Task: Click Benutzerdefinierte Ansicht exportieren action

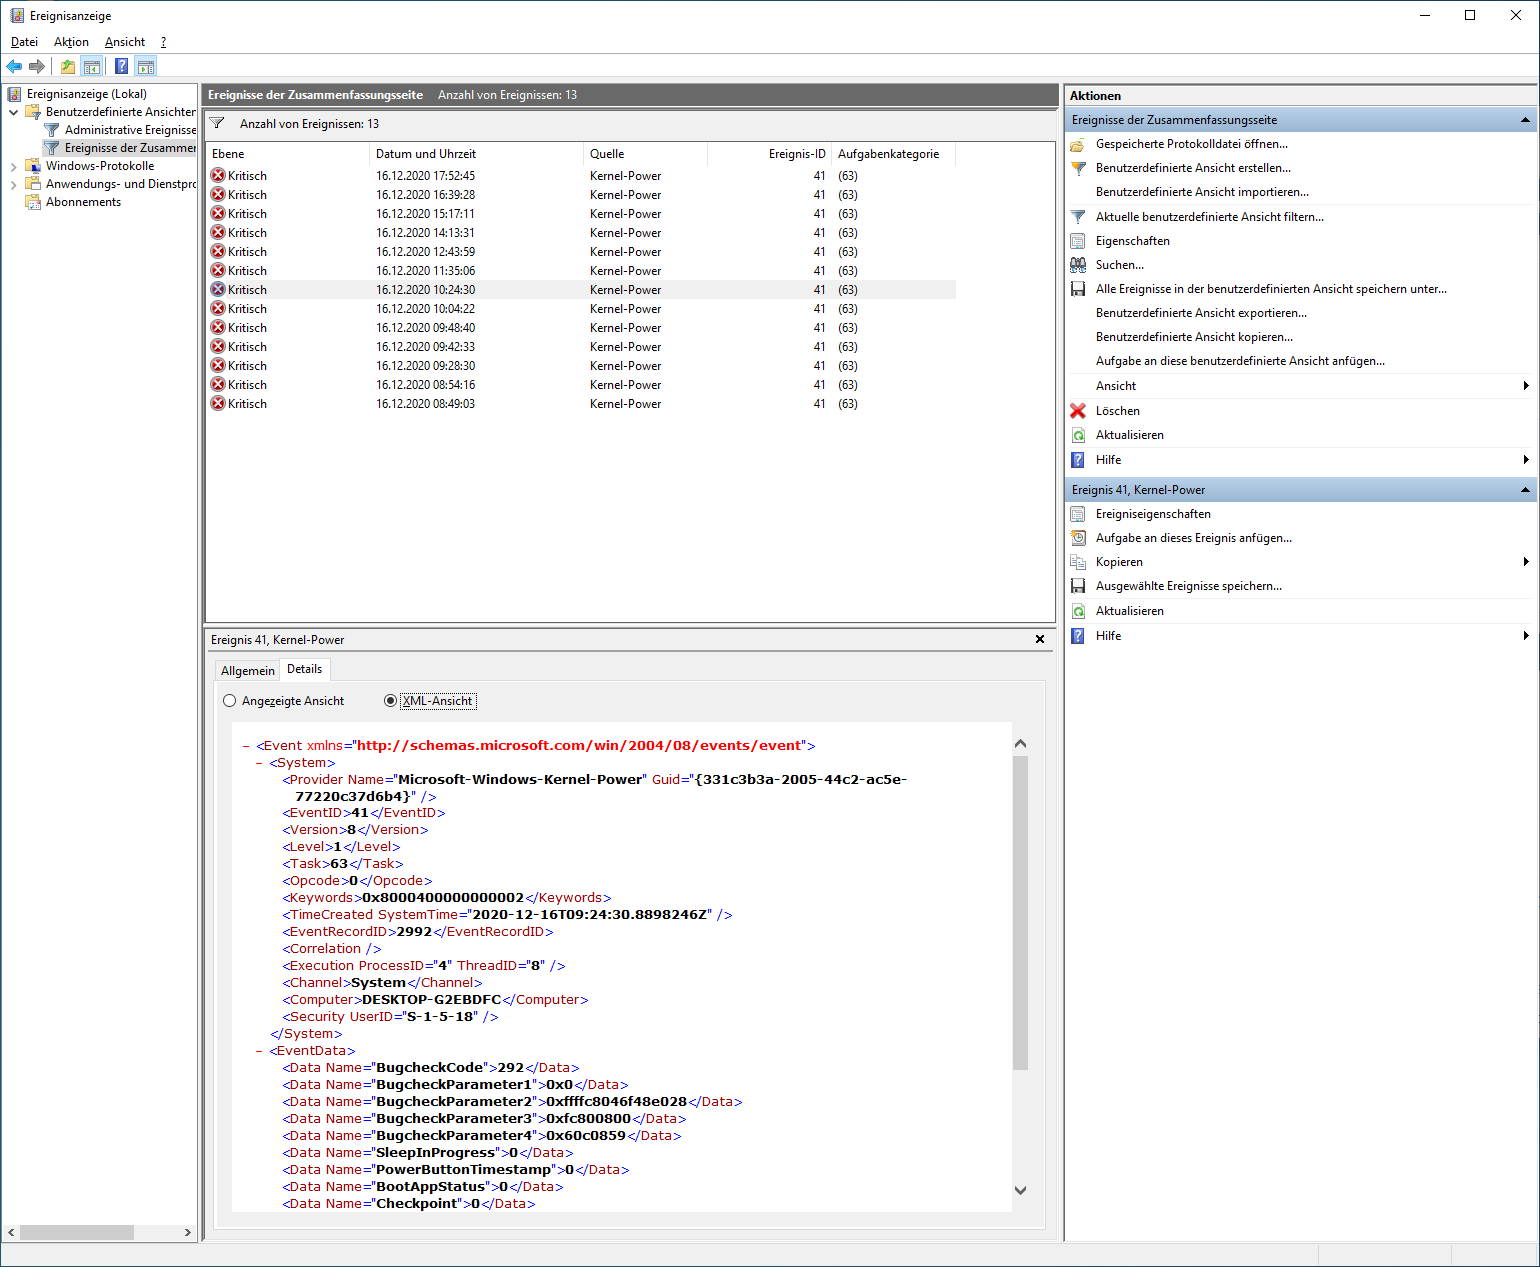Action: (1201, 313)
